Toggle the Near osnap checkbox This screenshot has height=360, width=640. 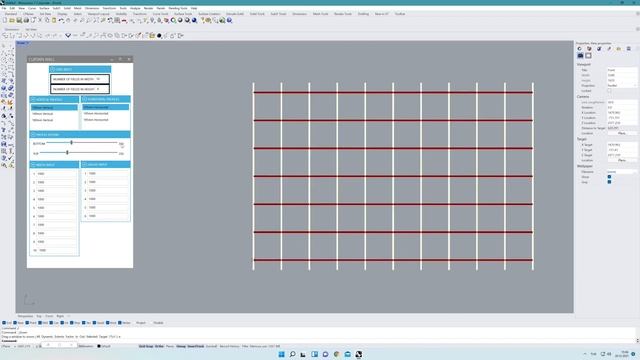[x=15, y=322]
